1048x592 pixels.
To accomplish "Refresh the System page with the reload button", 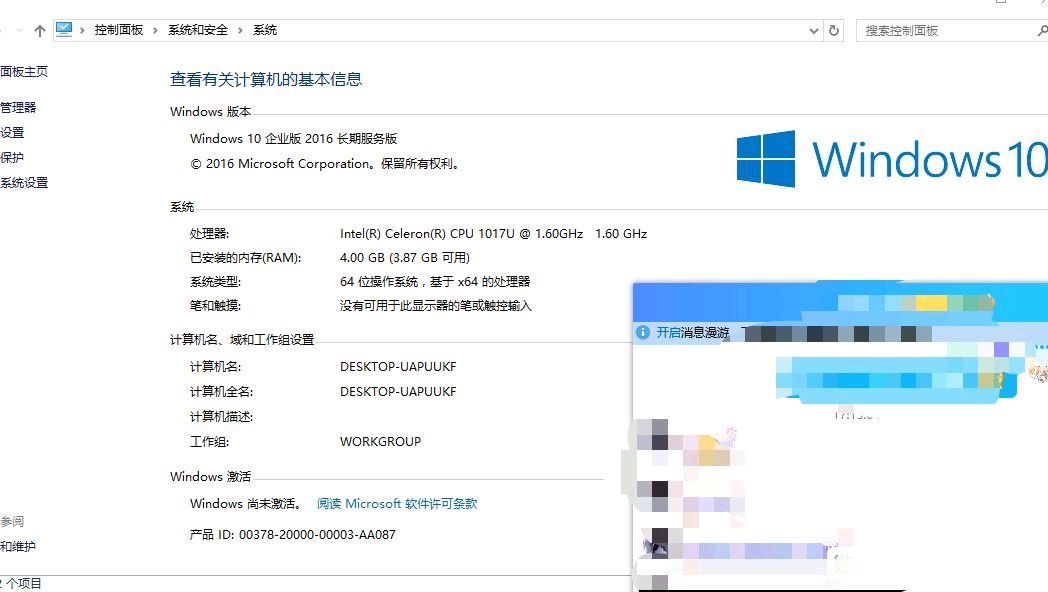I will pyautogui.click(x=833, y=31).
